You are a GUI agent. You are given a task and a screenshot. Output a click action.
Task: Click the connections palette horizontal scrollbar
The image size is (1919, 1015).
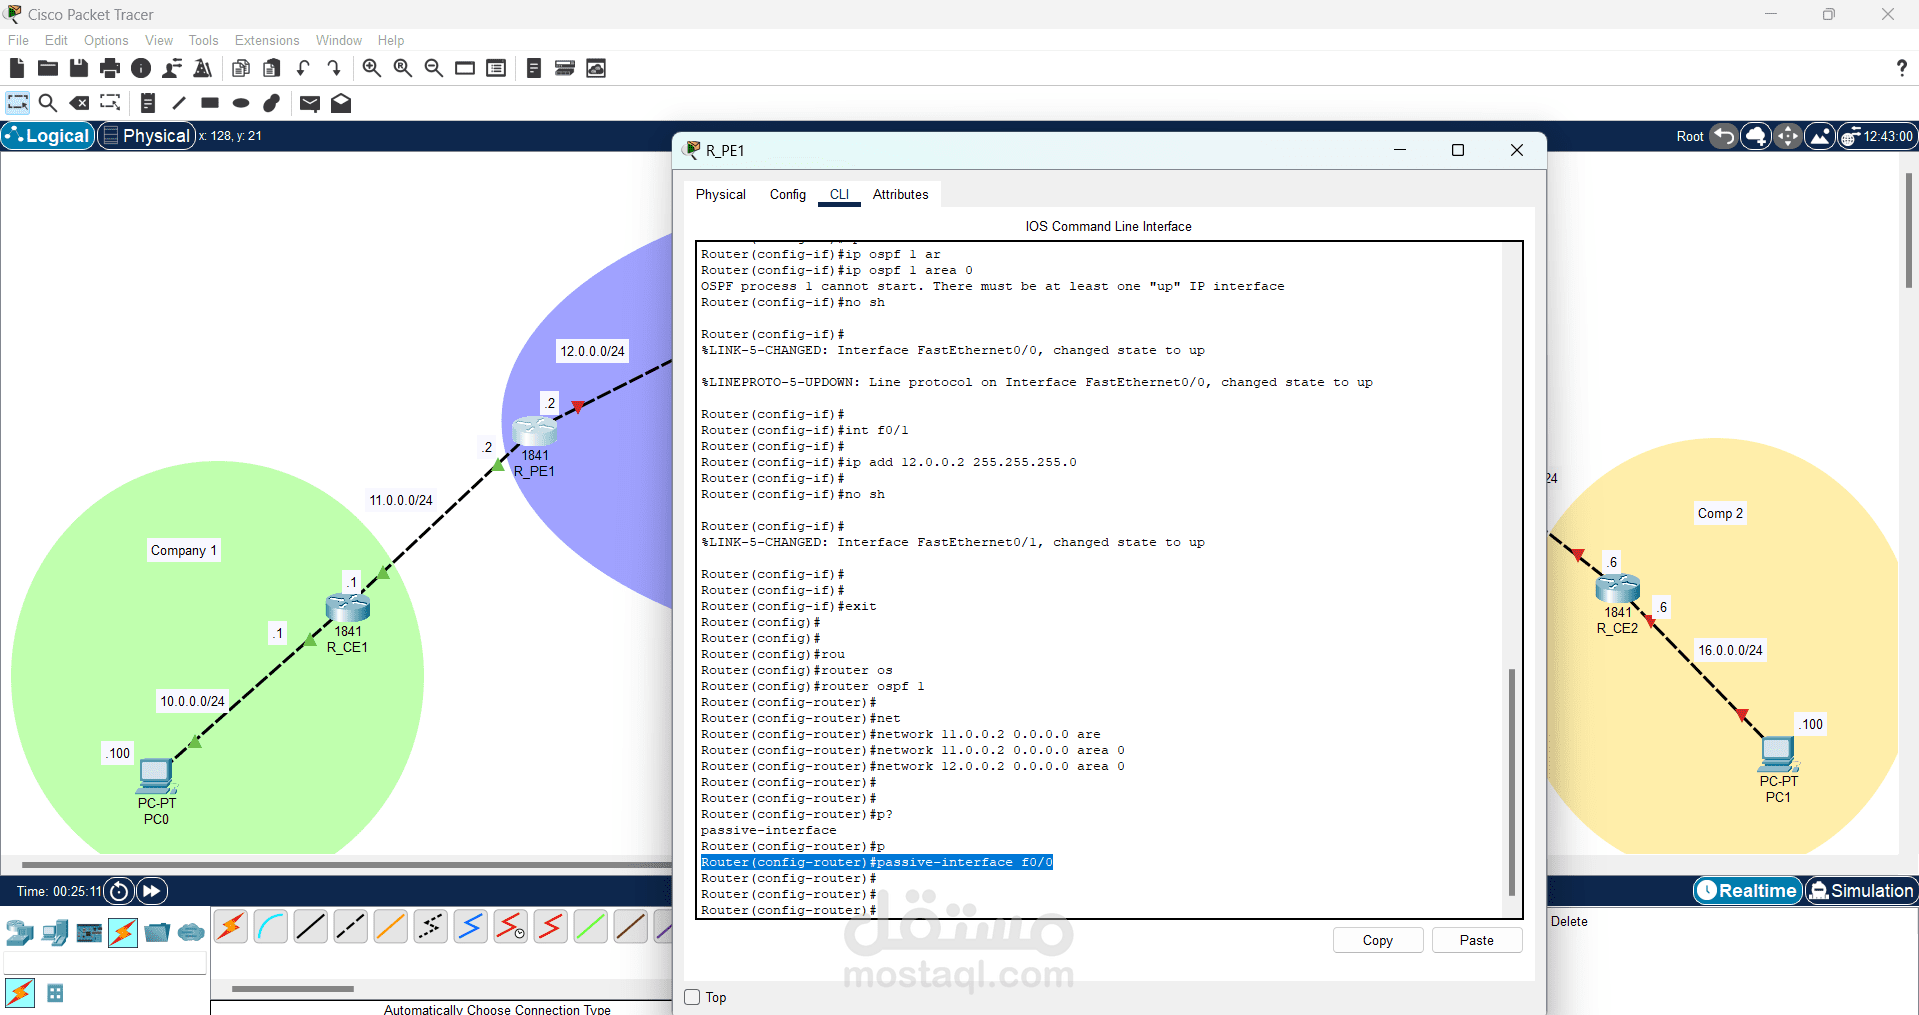(x=293, y=989)
